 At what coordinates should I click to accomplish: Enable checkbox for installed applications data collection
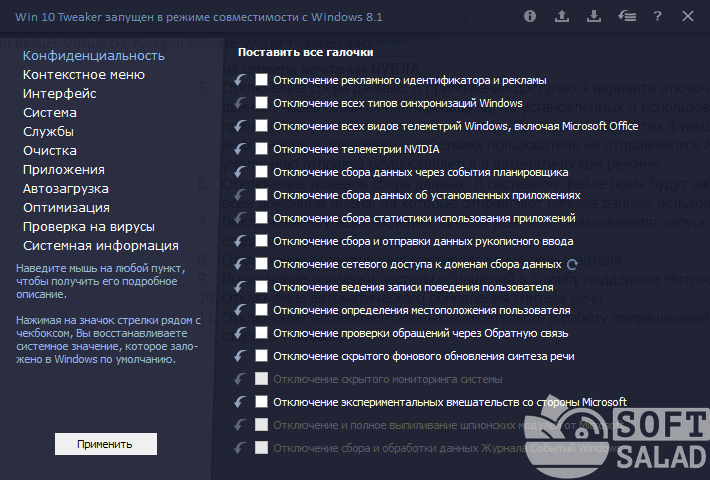(x=261, y=195)
